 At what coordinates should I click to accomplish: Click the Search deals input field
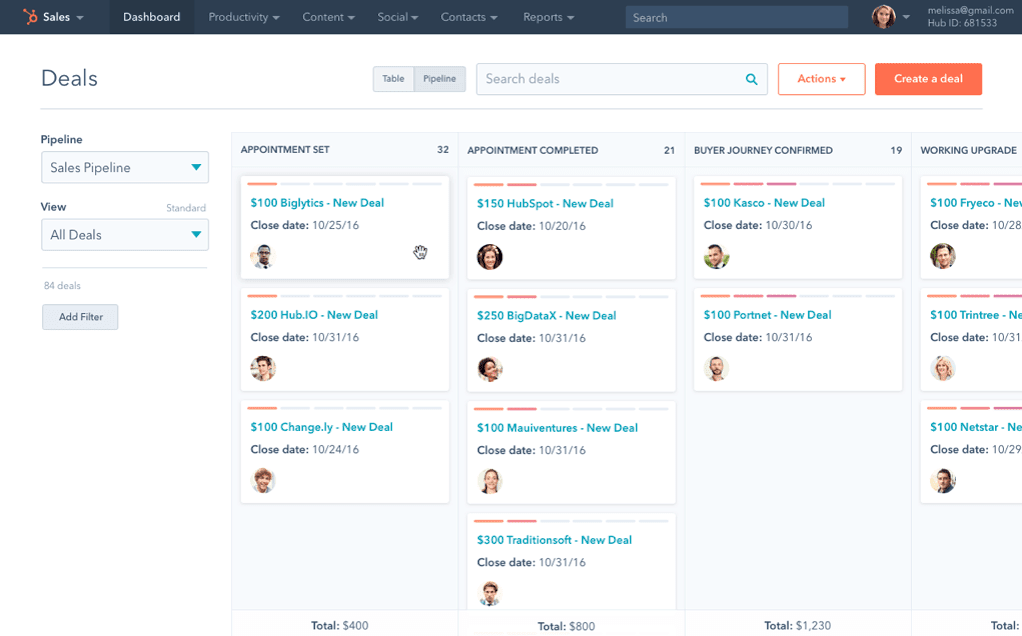(x=621, y=79)
